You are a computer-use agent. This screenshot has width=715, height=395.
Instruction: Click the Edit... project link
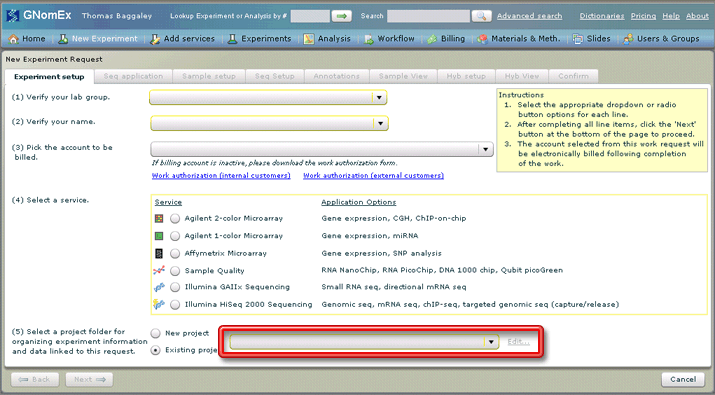(x=518, y=342)
